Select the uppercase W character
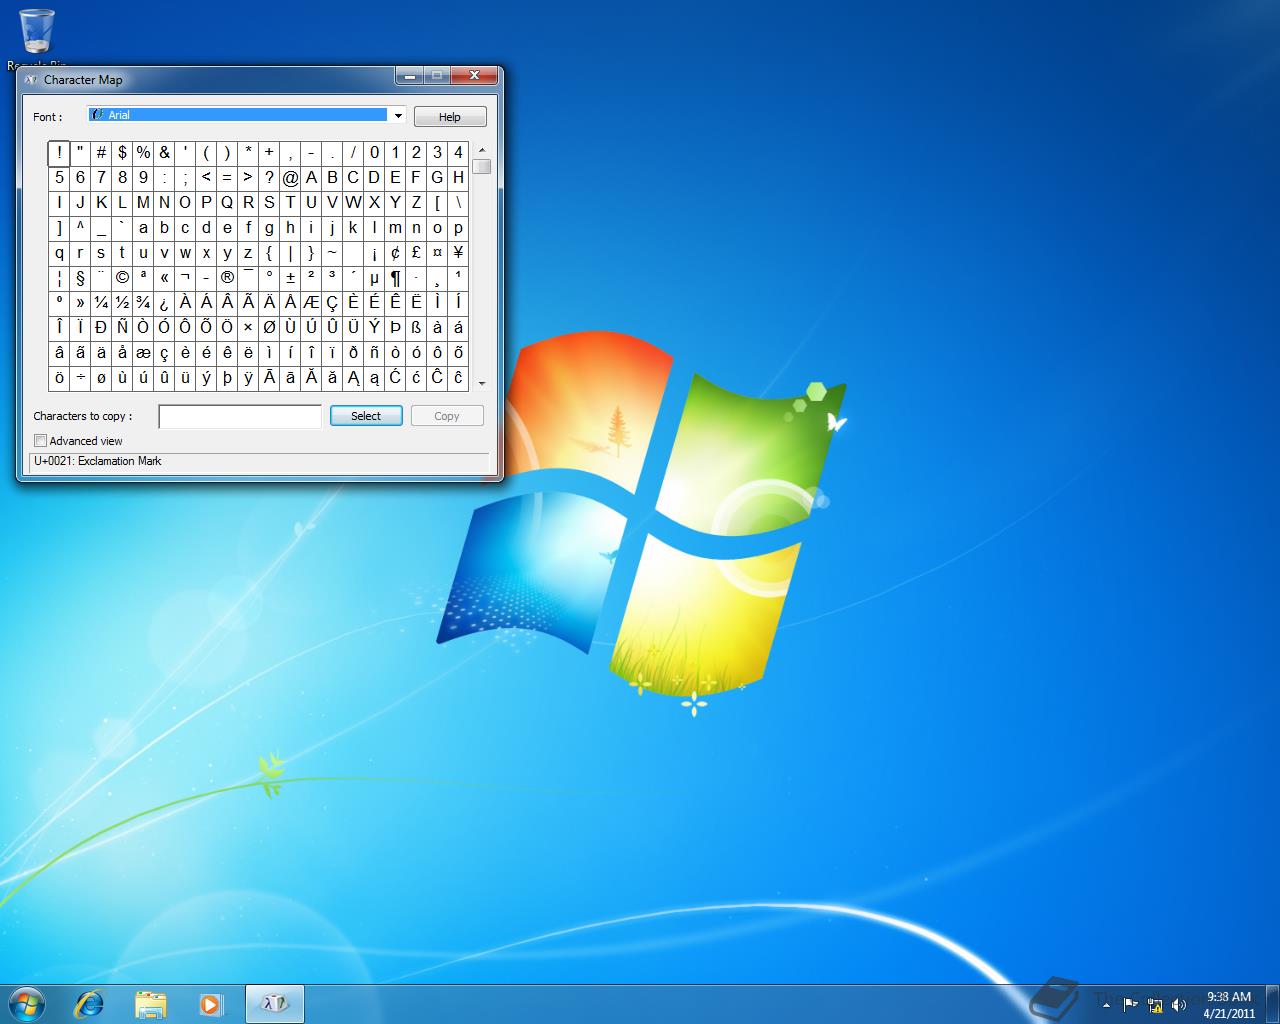This screenshot has height=1024, width=1280. tap(353, 203)
